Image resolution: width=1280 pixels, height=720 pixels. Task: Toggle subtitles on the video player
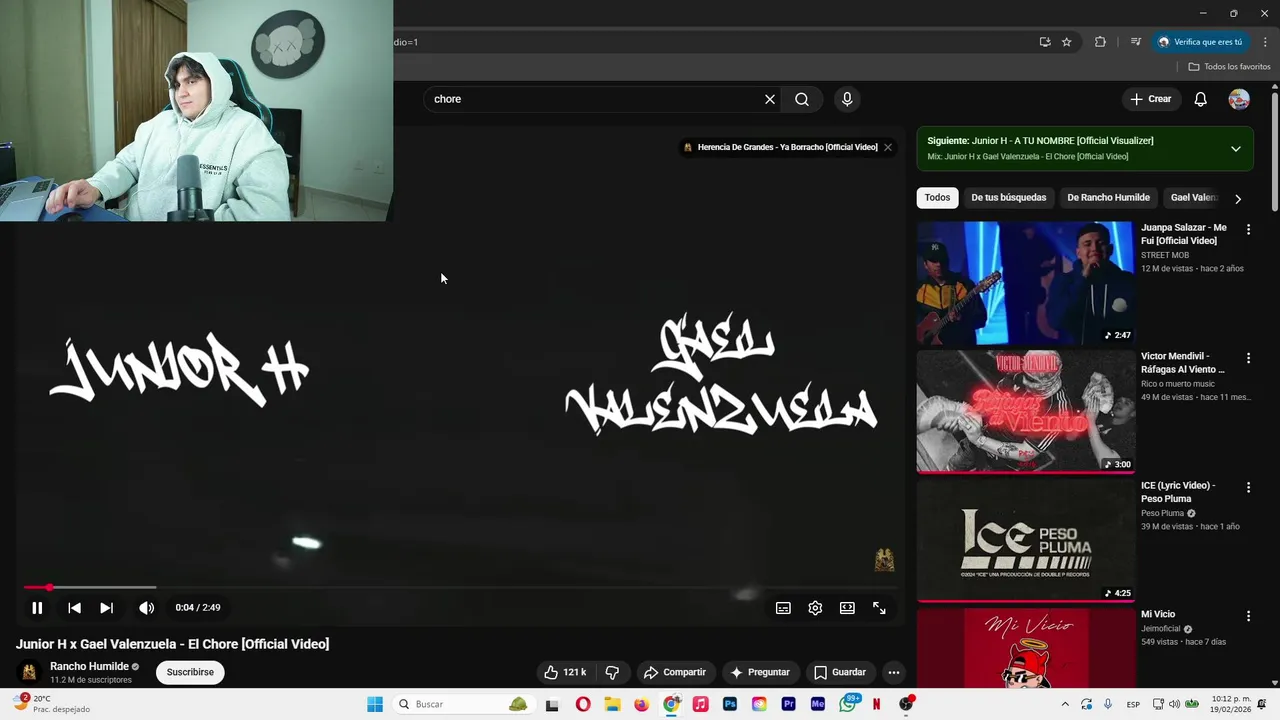pyautogui.click(x=783, y=608)
